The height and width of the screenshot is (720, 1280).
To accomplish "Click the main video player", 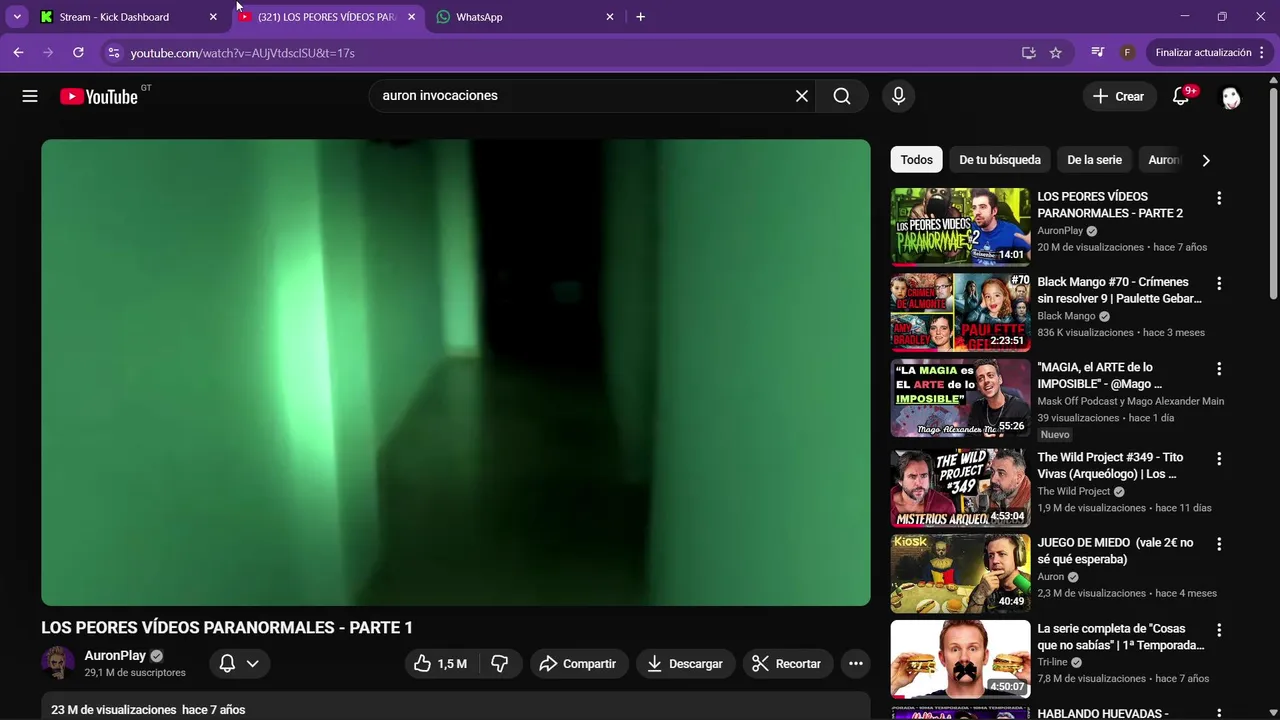I will click(x=456, y=372).
